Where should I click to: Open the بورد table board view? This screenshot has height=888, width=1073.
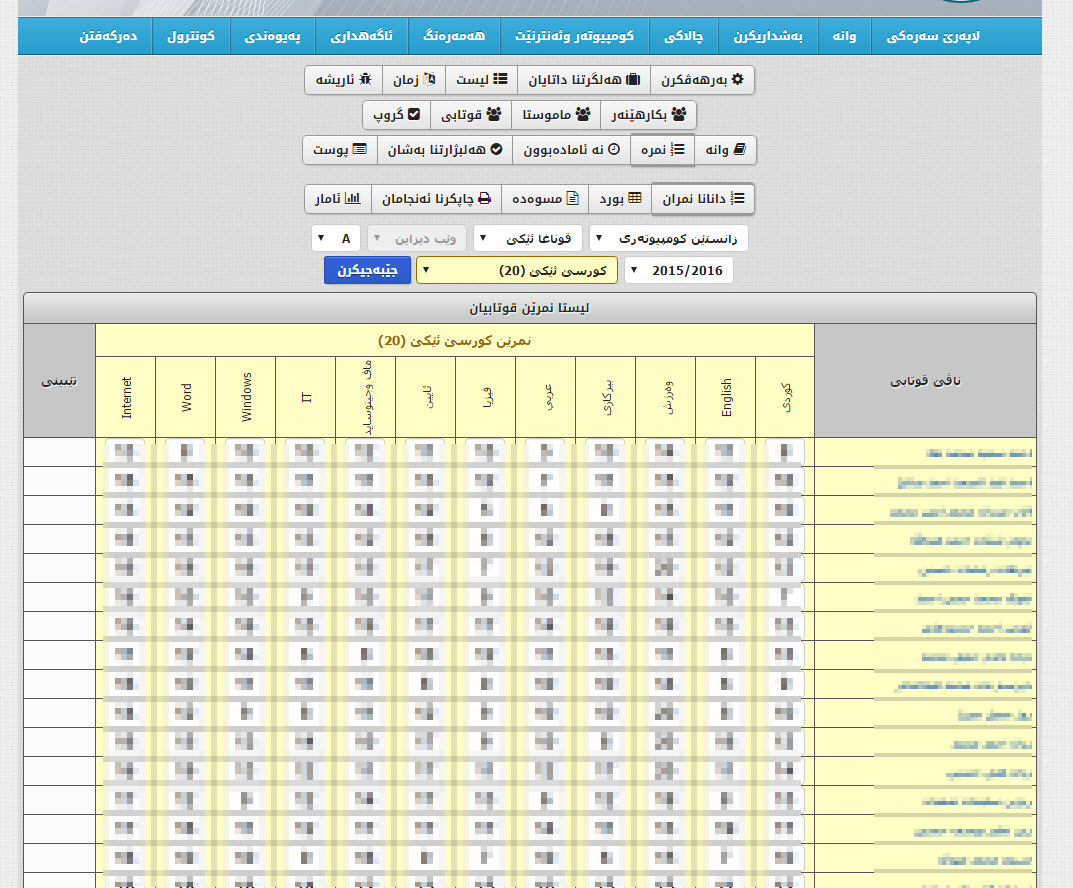pyautogui.click(x=620, y=199)
